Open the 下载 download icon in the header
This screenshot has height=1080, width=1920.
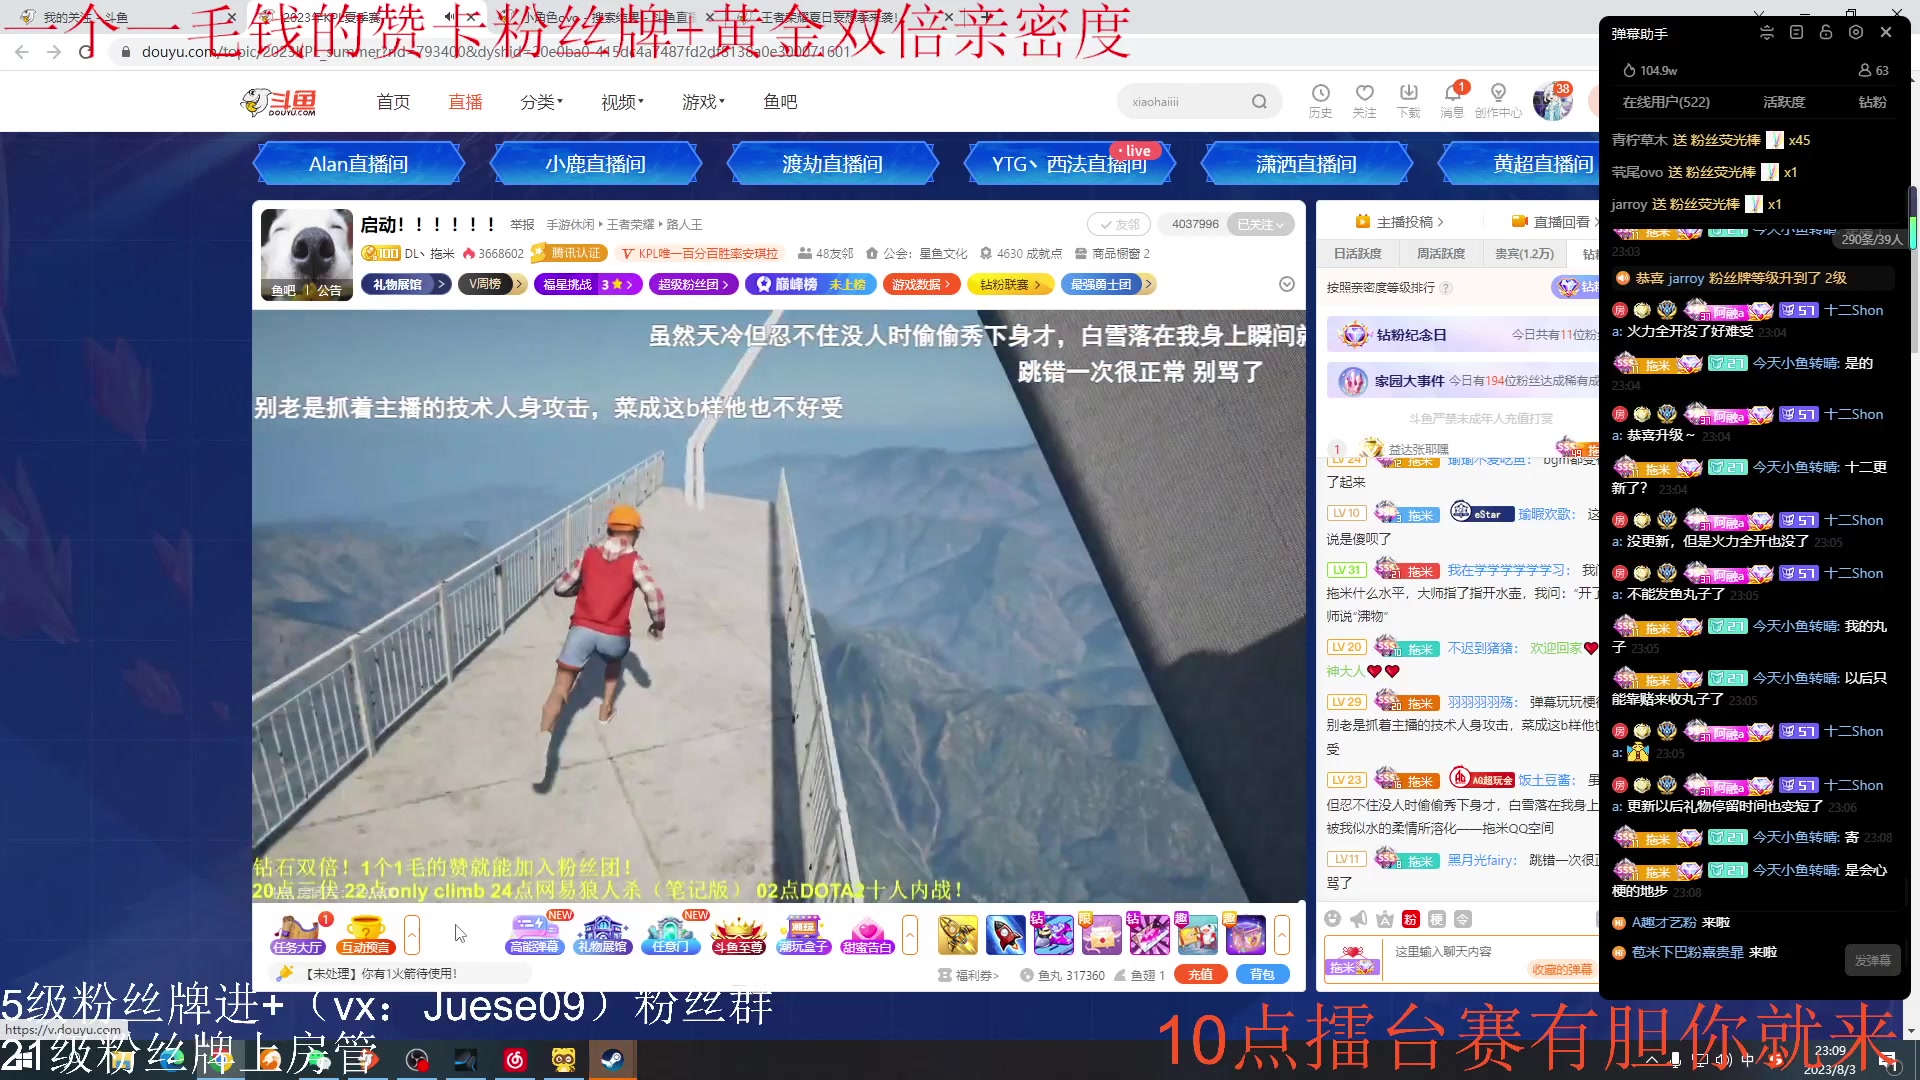(x=1408, y=100)
